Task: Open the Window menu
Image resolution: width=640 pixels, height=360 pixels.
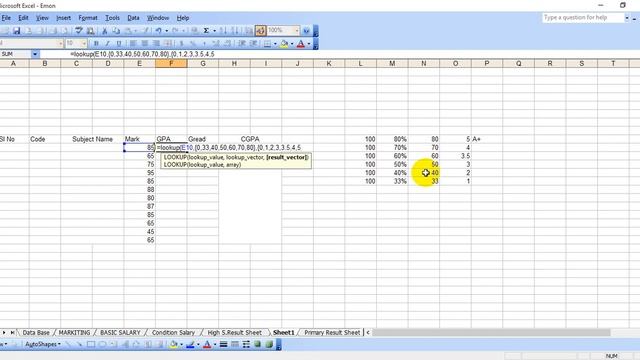Action: [158, 18]
